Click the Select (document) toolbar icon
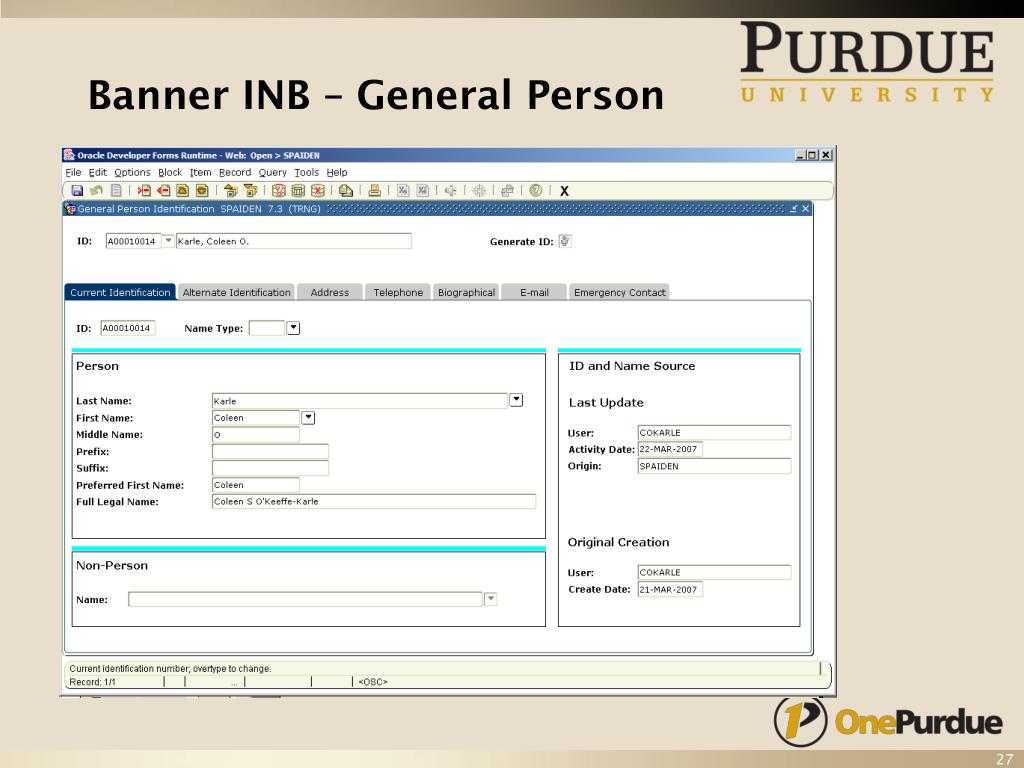This screenshot has height=768, width=1024. pyautogui.click(x=116, y=191)
